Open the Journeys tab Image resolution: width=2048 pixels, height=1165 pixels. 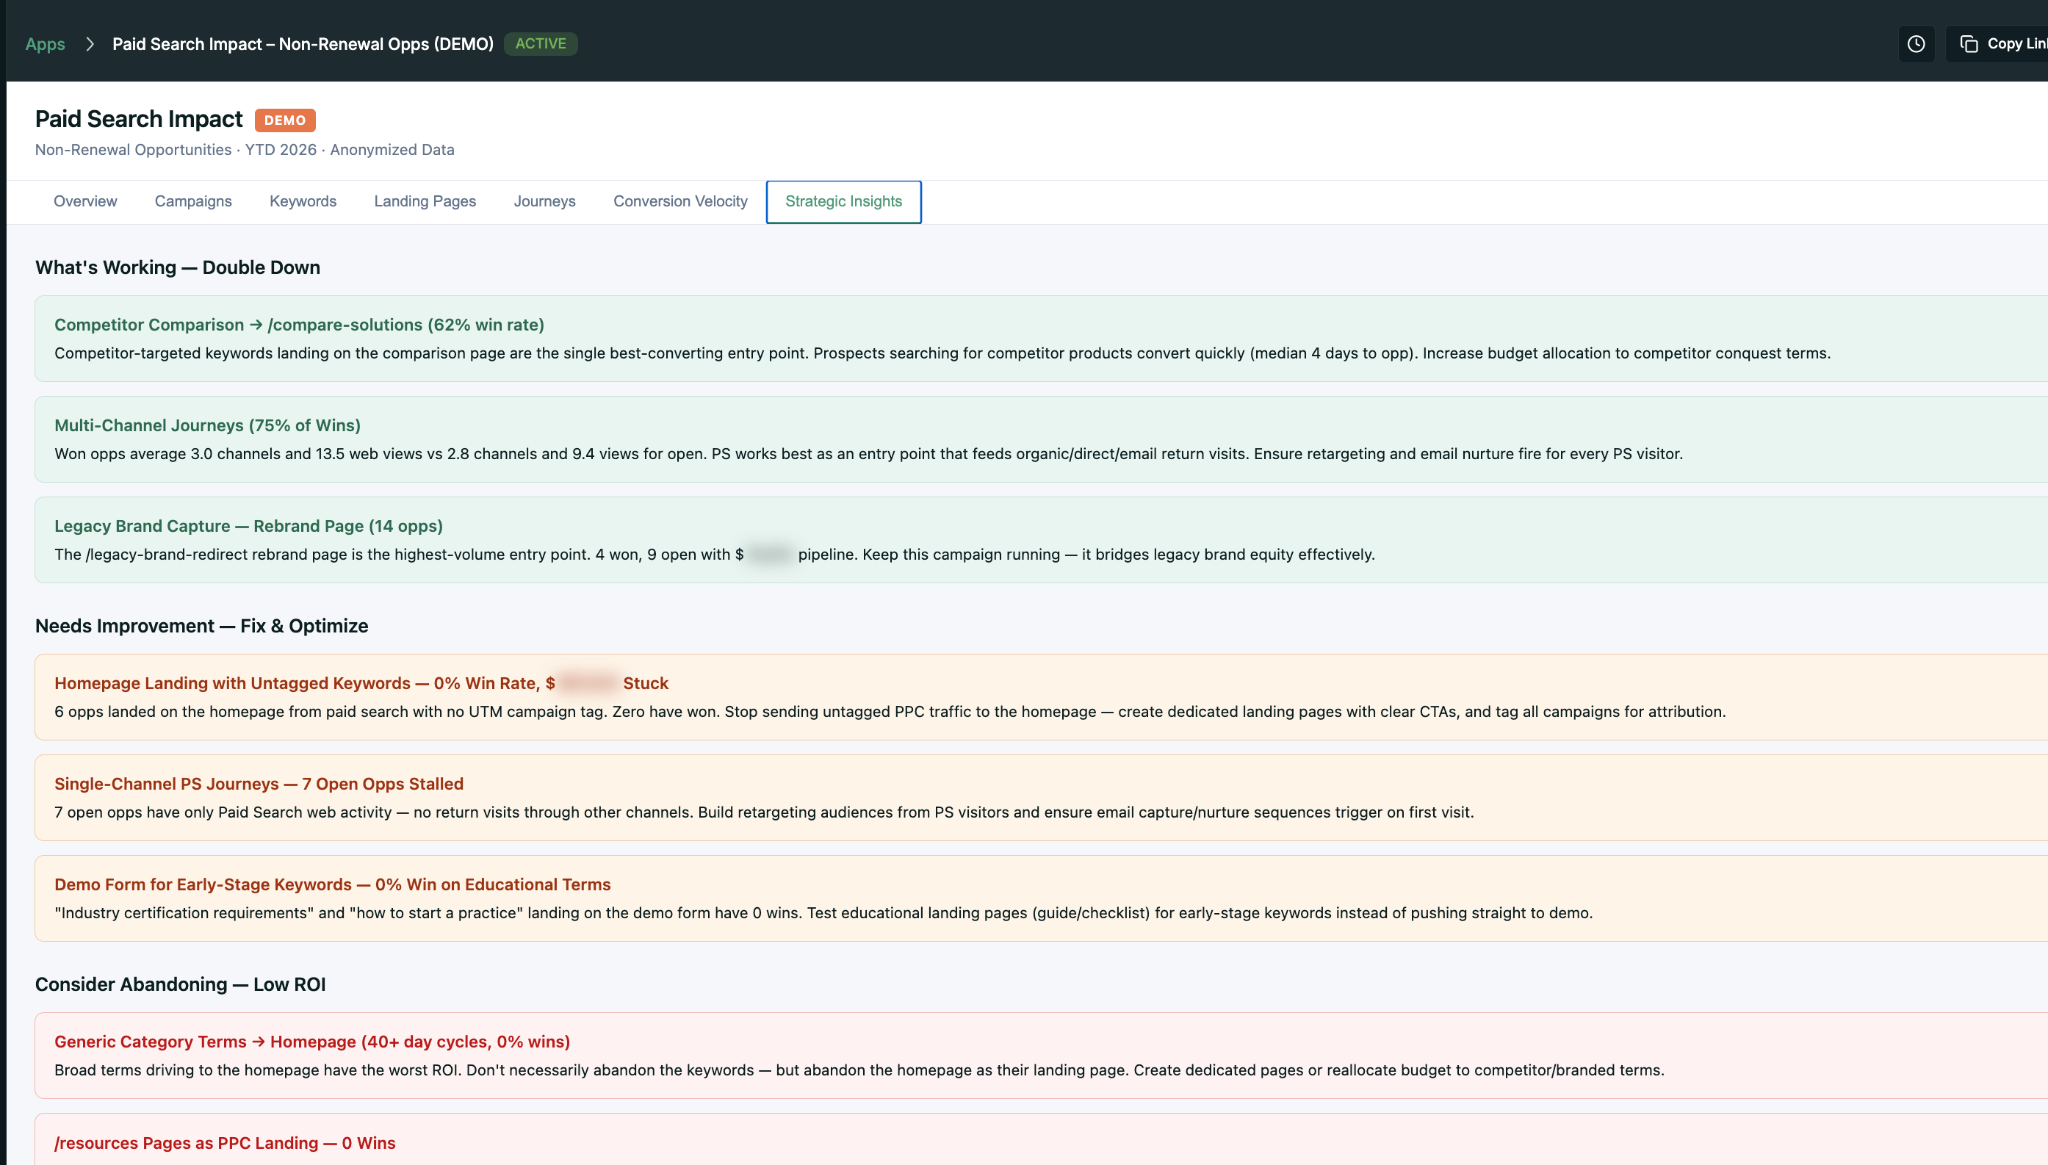click(x=544, y=201)
